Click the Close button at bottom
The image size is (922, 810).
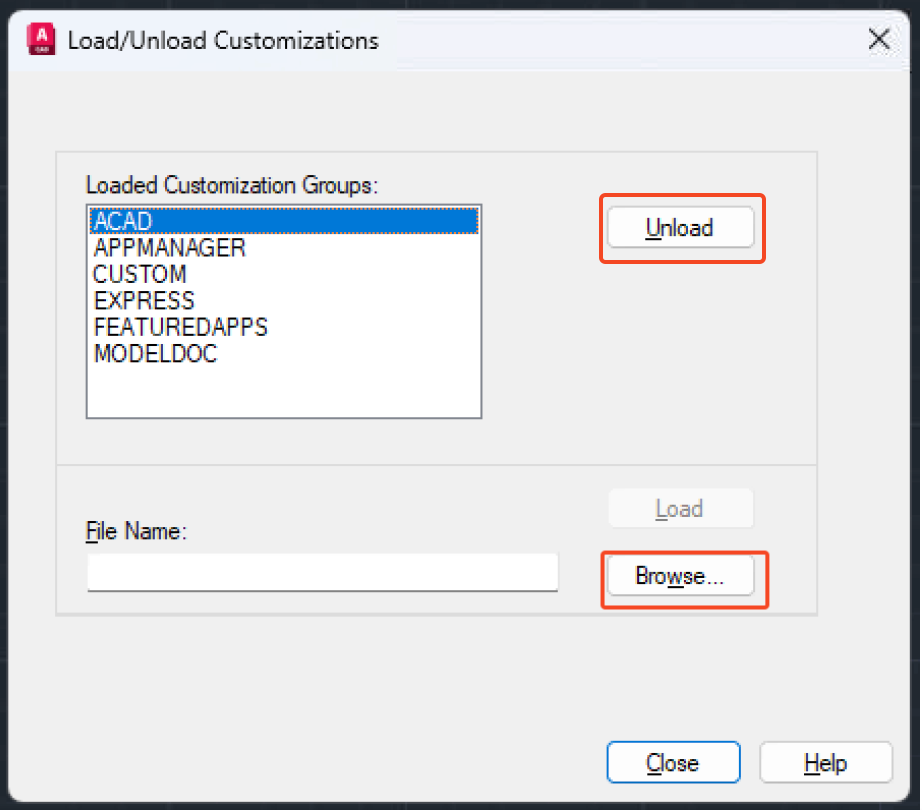pos(673,763)
